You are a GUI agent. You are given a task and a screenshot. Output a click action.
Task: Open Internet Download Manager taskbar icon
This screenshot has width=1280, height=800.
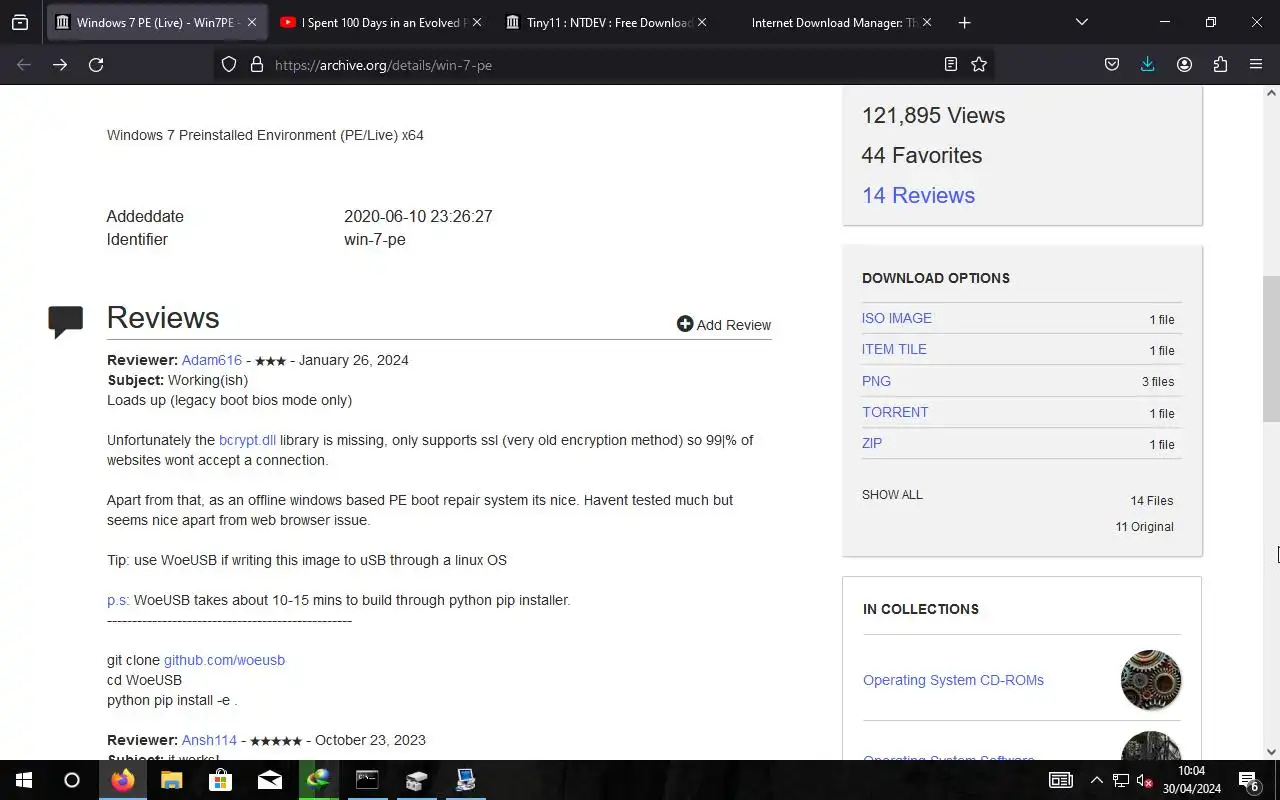click(318, 780)
